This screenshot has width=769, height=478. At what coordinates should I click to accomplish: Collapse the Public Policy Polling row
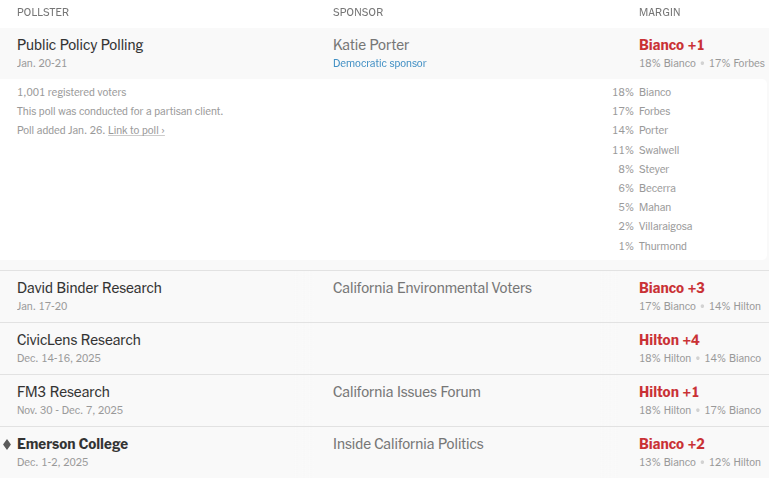point(80,45)
